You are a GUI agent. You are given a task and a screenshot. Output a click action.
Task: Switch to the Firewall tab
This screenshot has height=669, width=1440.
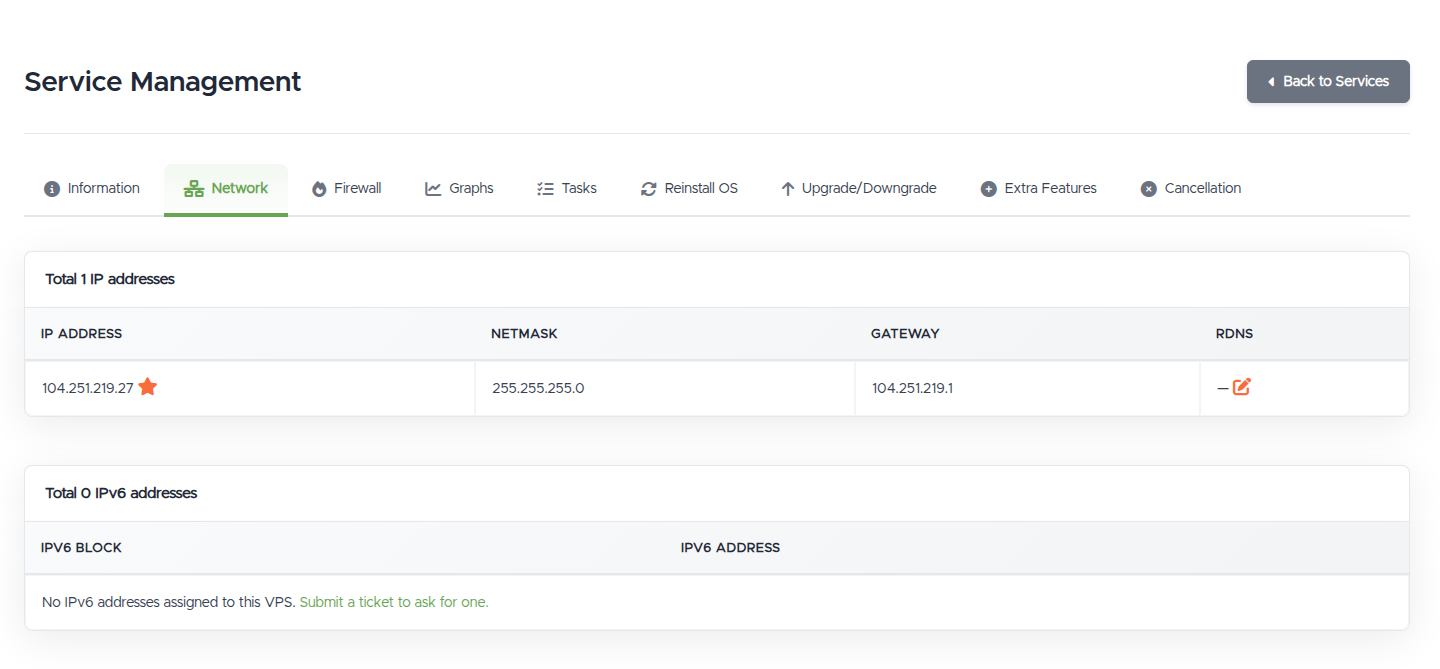coord(346,188)
